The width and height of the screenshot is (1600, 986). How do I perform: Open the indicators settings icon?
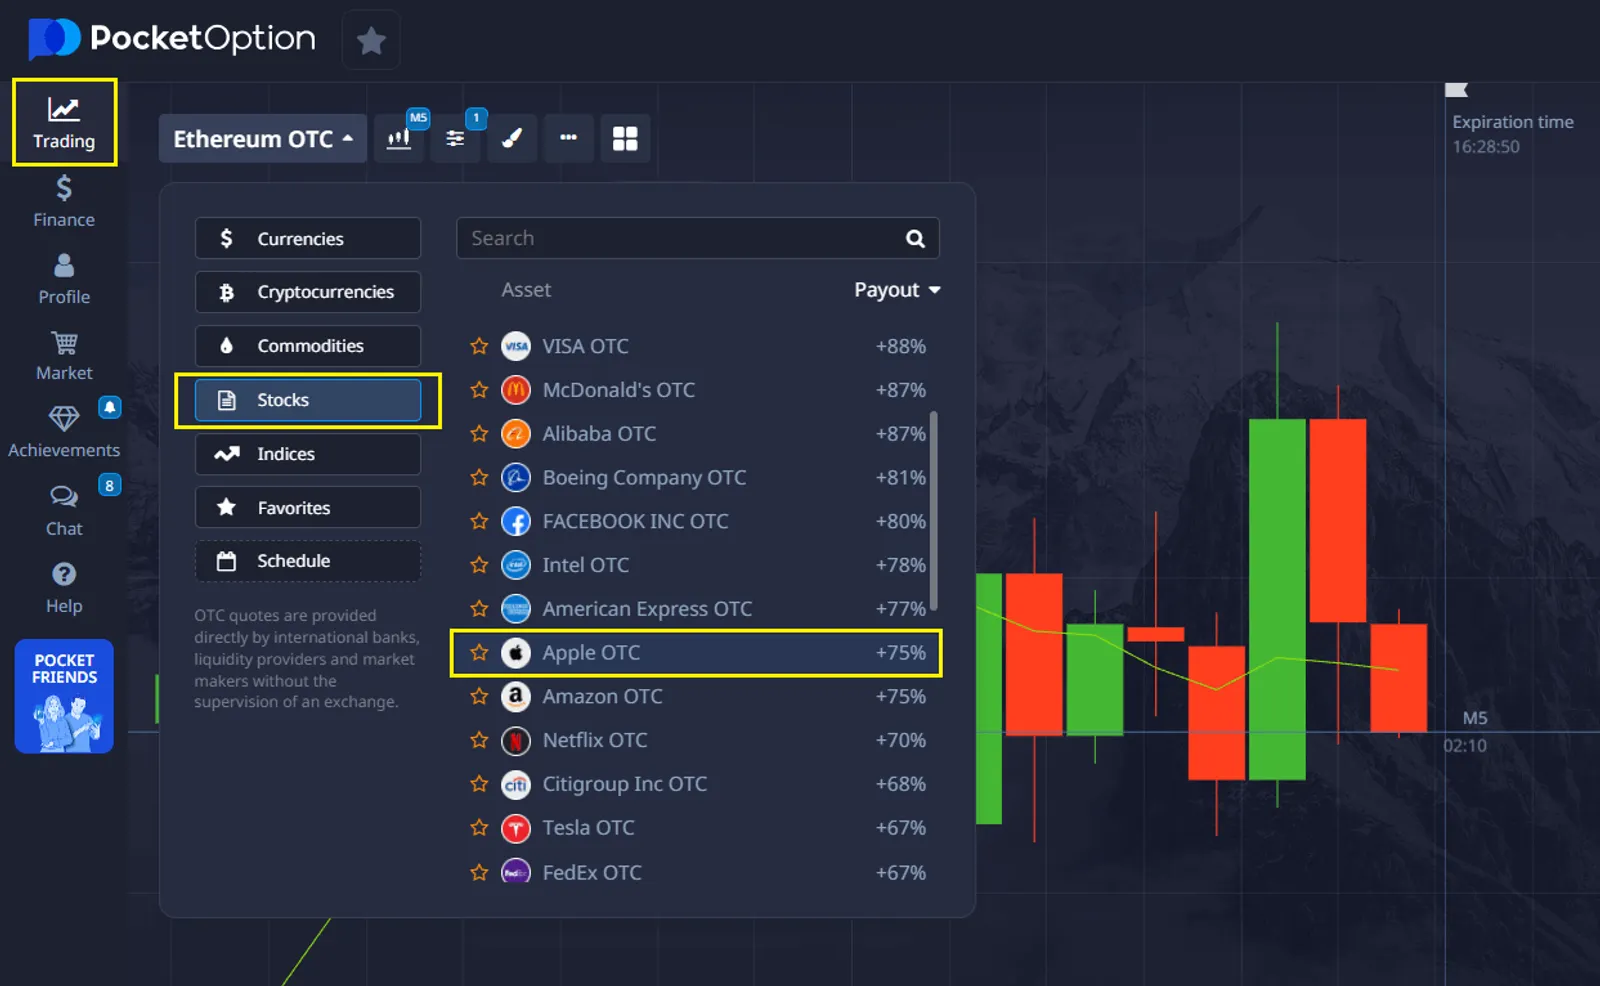tap(455, 138)
